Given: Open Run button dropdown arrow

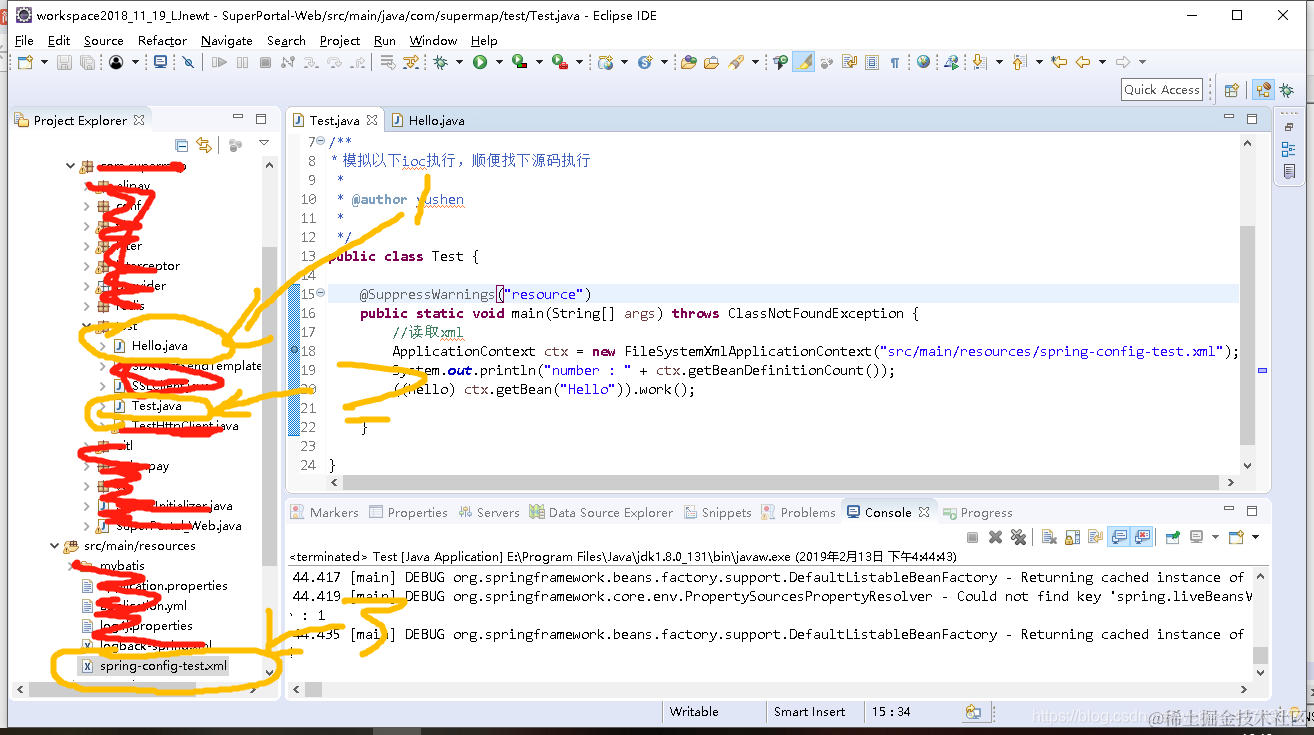Looking at the screenshot, I should pos(499,62).
